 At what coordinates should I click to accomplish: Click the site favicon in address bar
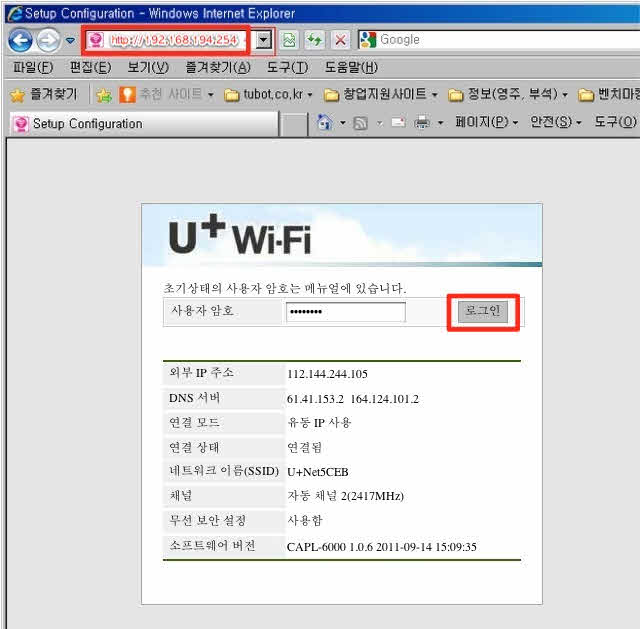(x=96, y=40)
